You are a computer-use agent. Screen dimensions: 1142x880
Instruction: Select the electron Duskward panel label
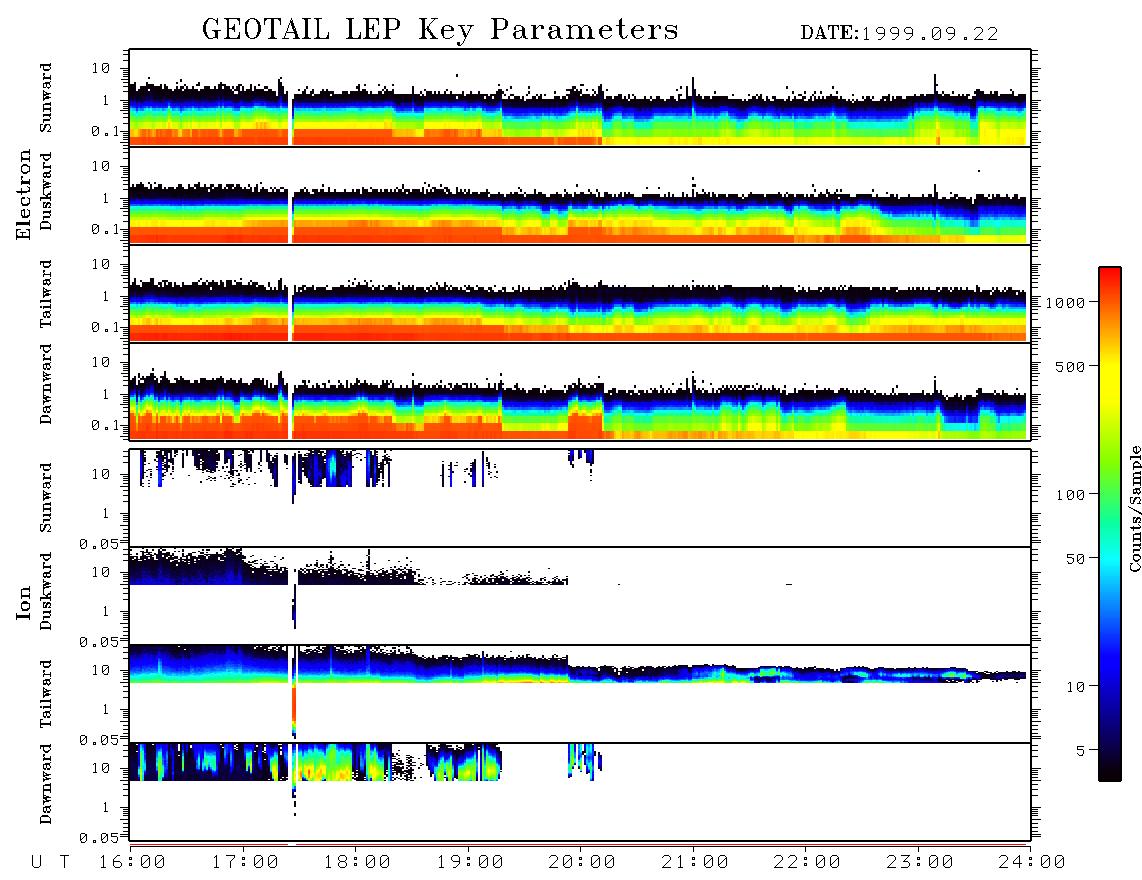(46, 191)
